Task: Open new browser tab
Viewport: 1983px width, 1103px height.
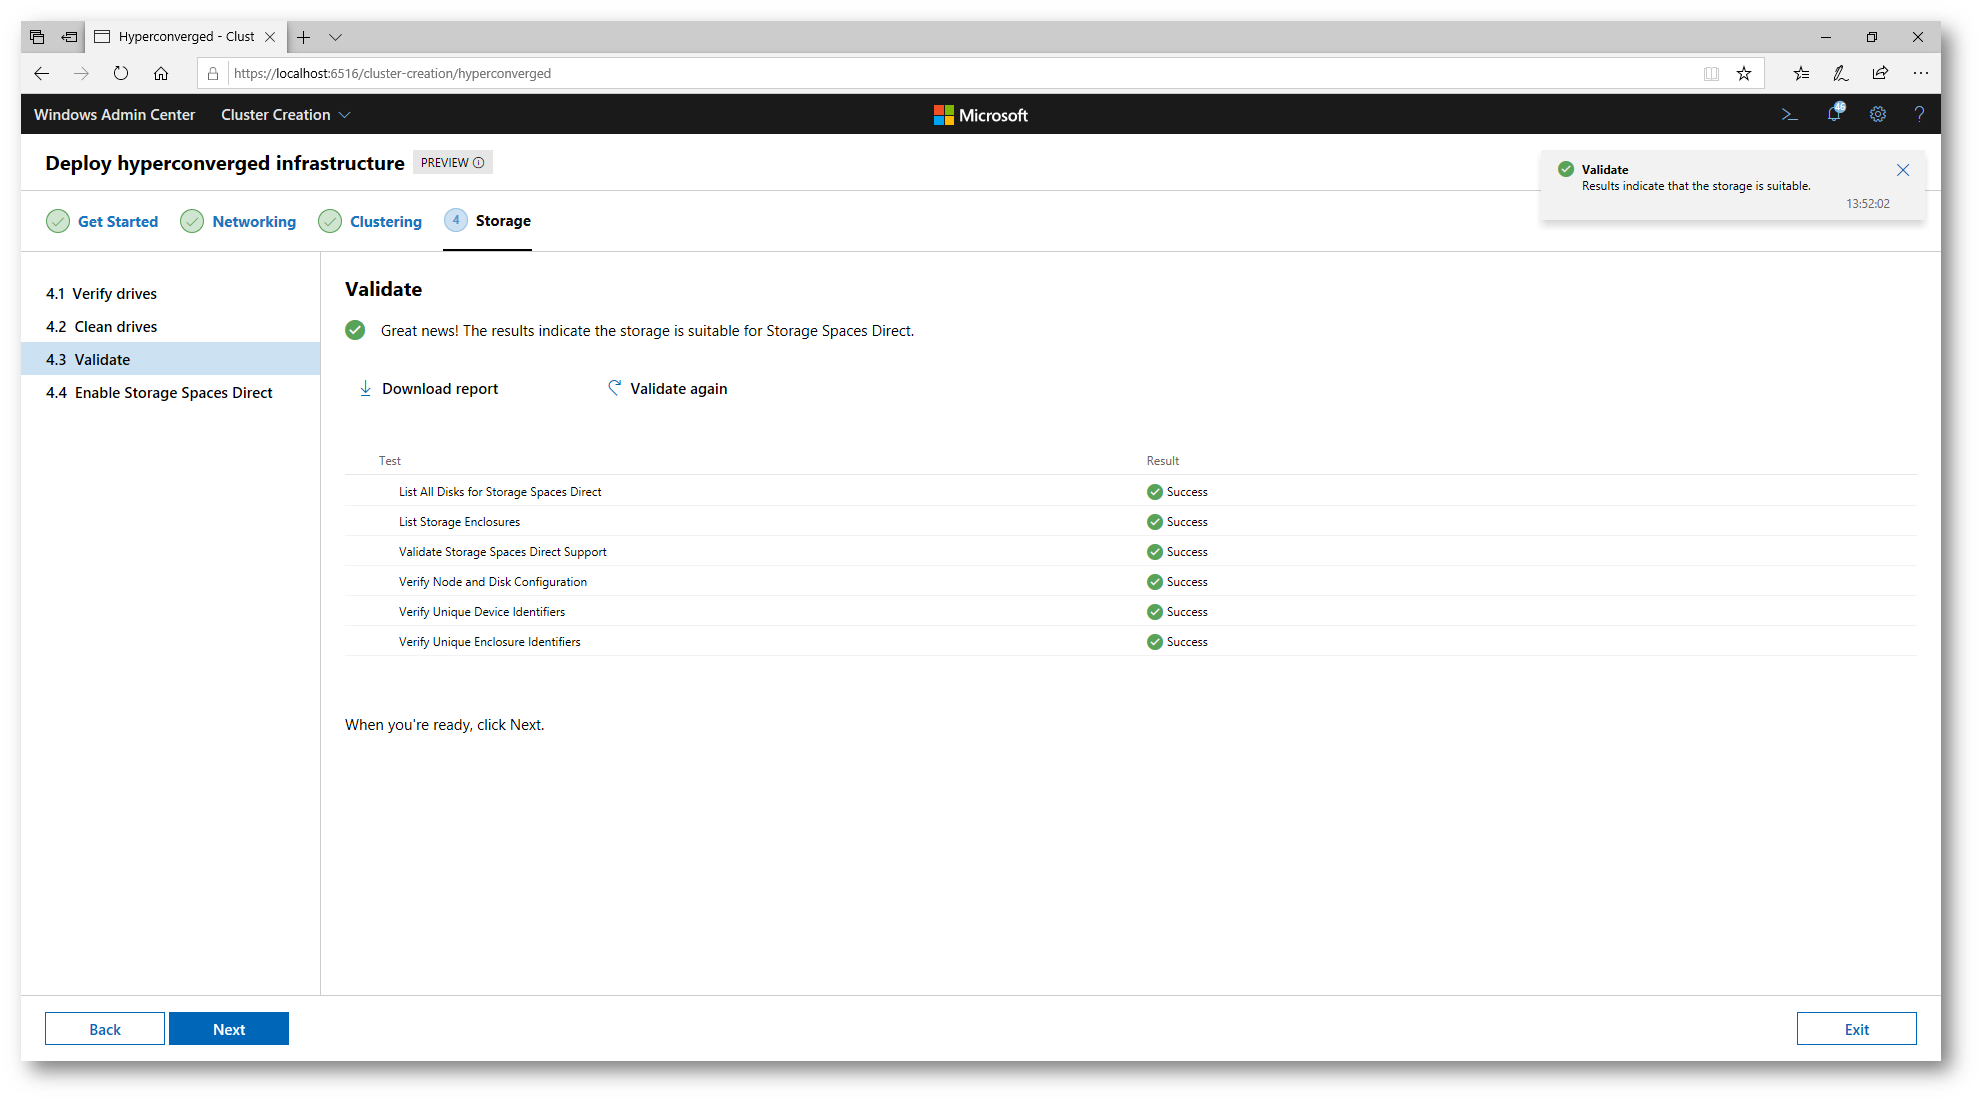Action: (x=304, y=37)
